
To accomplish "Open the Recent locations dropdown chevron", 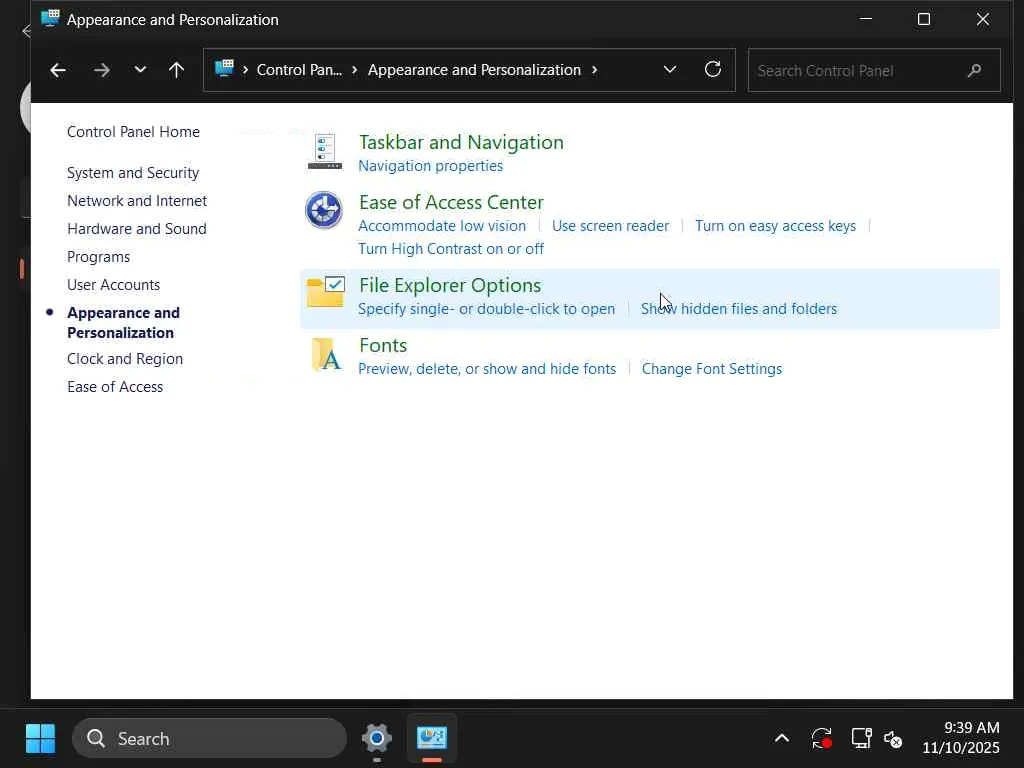I will tap(140, 70).
